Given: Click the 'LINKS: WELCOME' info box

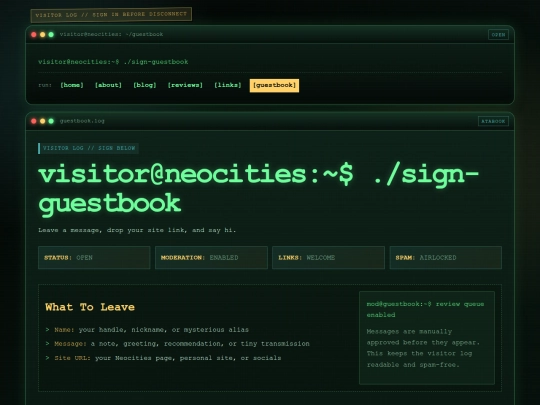Looking at the screenshot, I should point(328,258).
